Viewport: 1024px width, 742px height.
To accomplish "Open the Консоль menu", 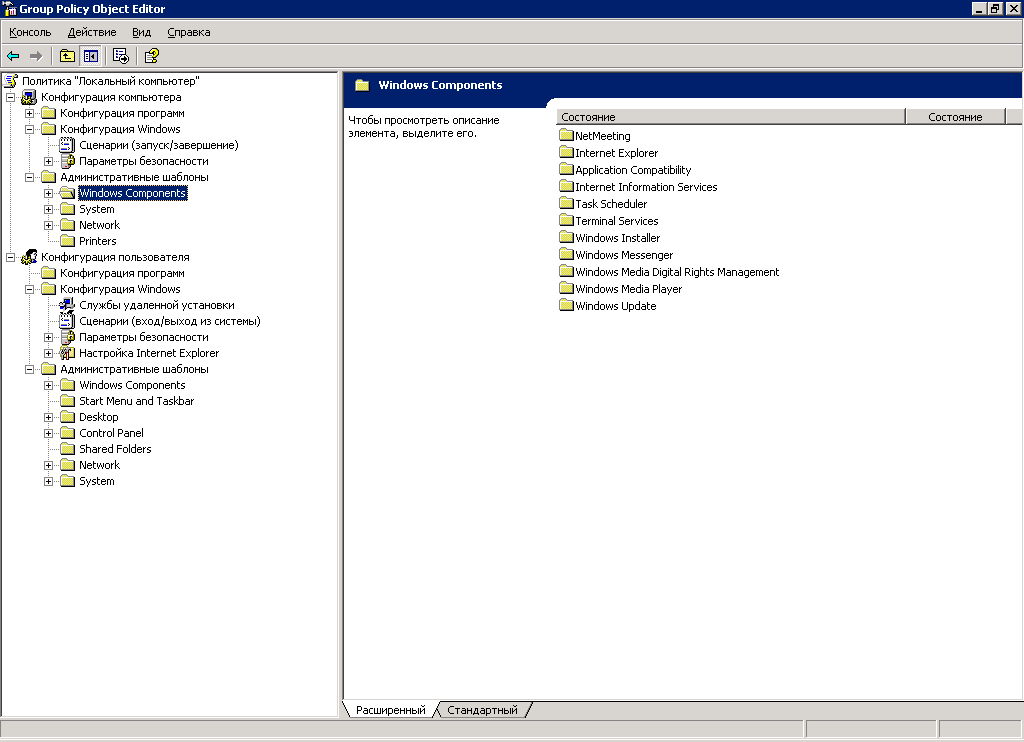I will pyautogui.click(x=30, y=32).
